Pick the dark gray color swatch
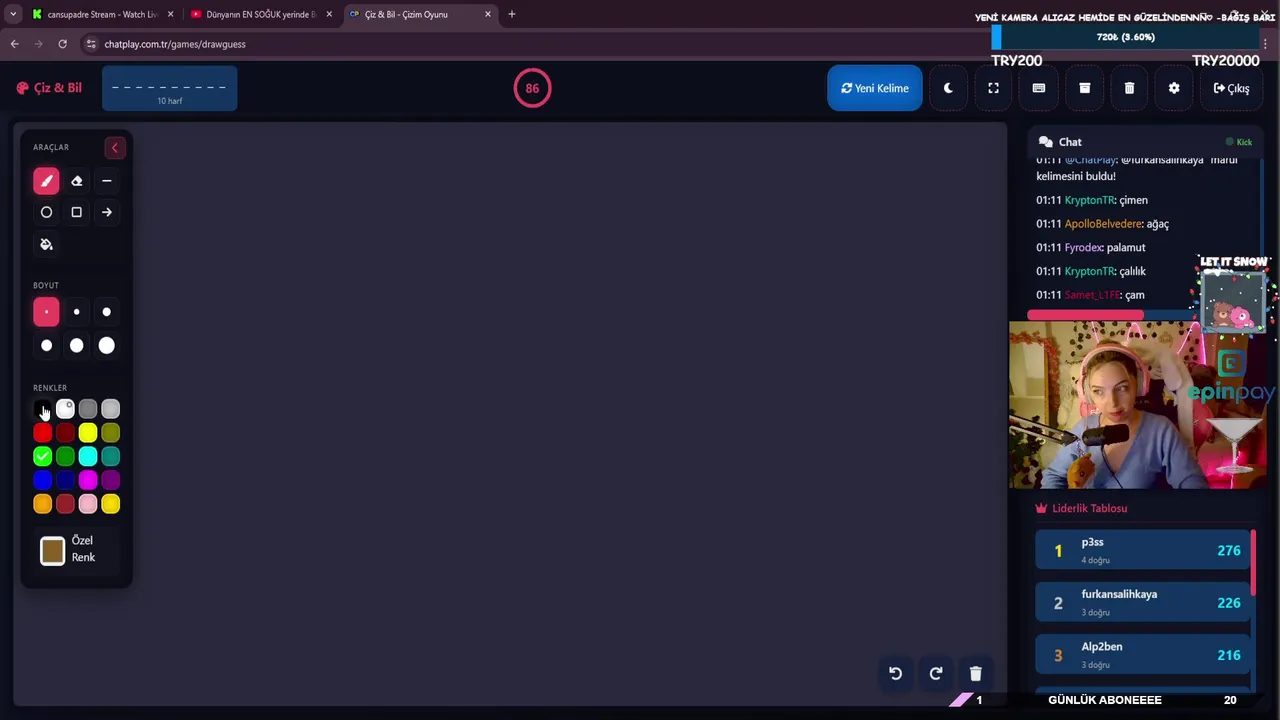Image resolution: width=1280 pixels, height=720 pixels. (x=88, y=409)
